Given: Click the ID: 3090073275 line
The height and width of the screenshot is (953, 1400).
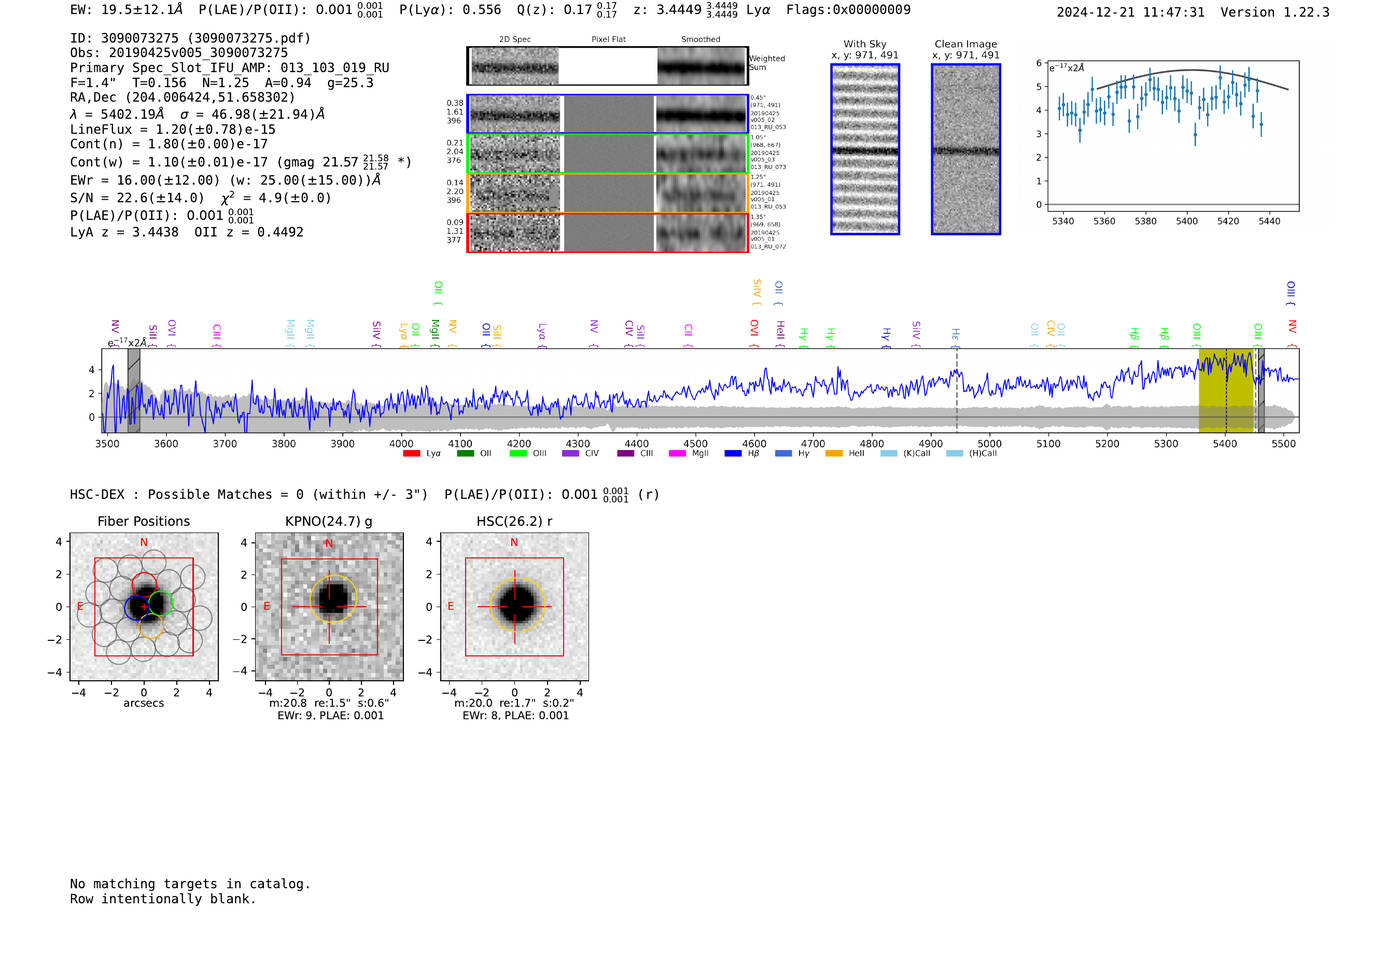Looking at the screenshot, I should 190,38.
